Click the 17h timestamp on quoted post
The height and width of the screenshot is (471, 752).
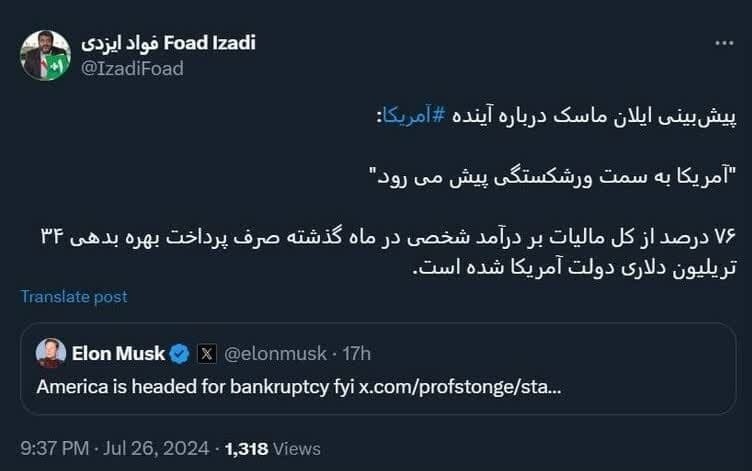tap(355, 353)
